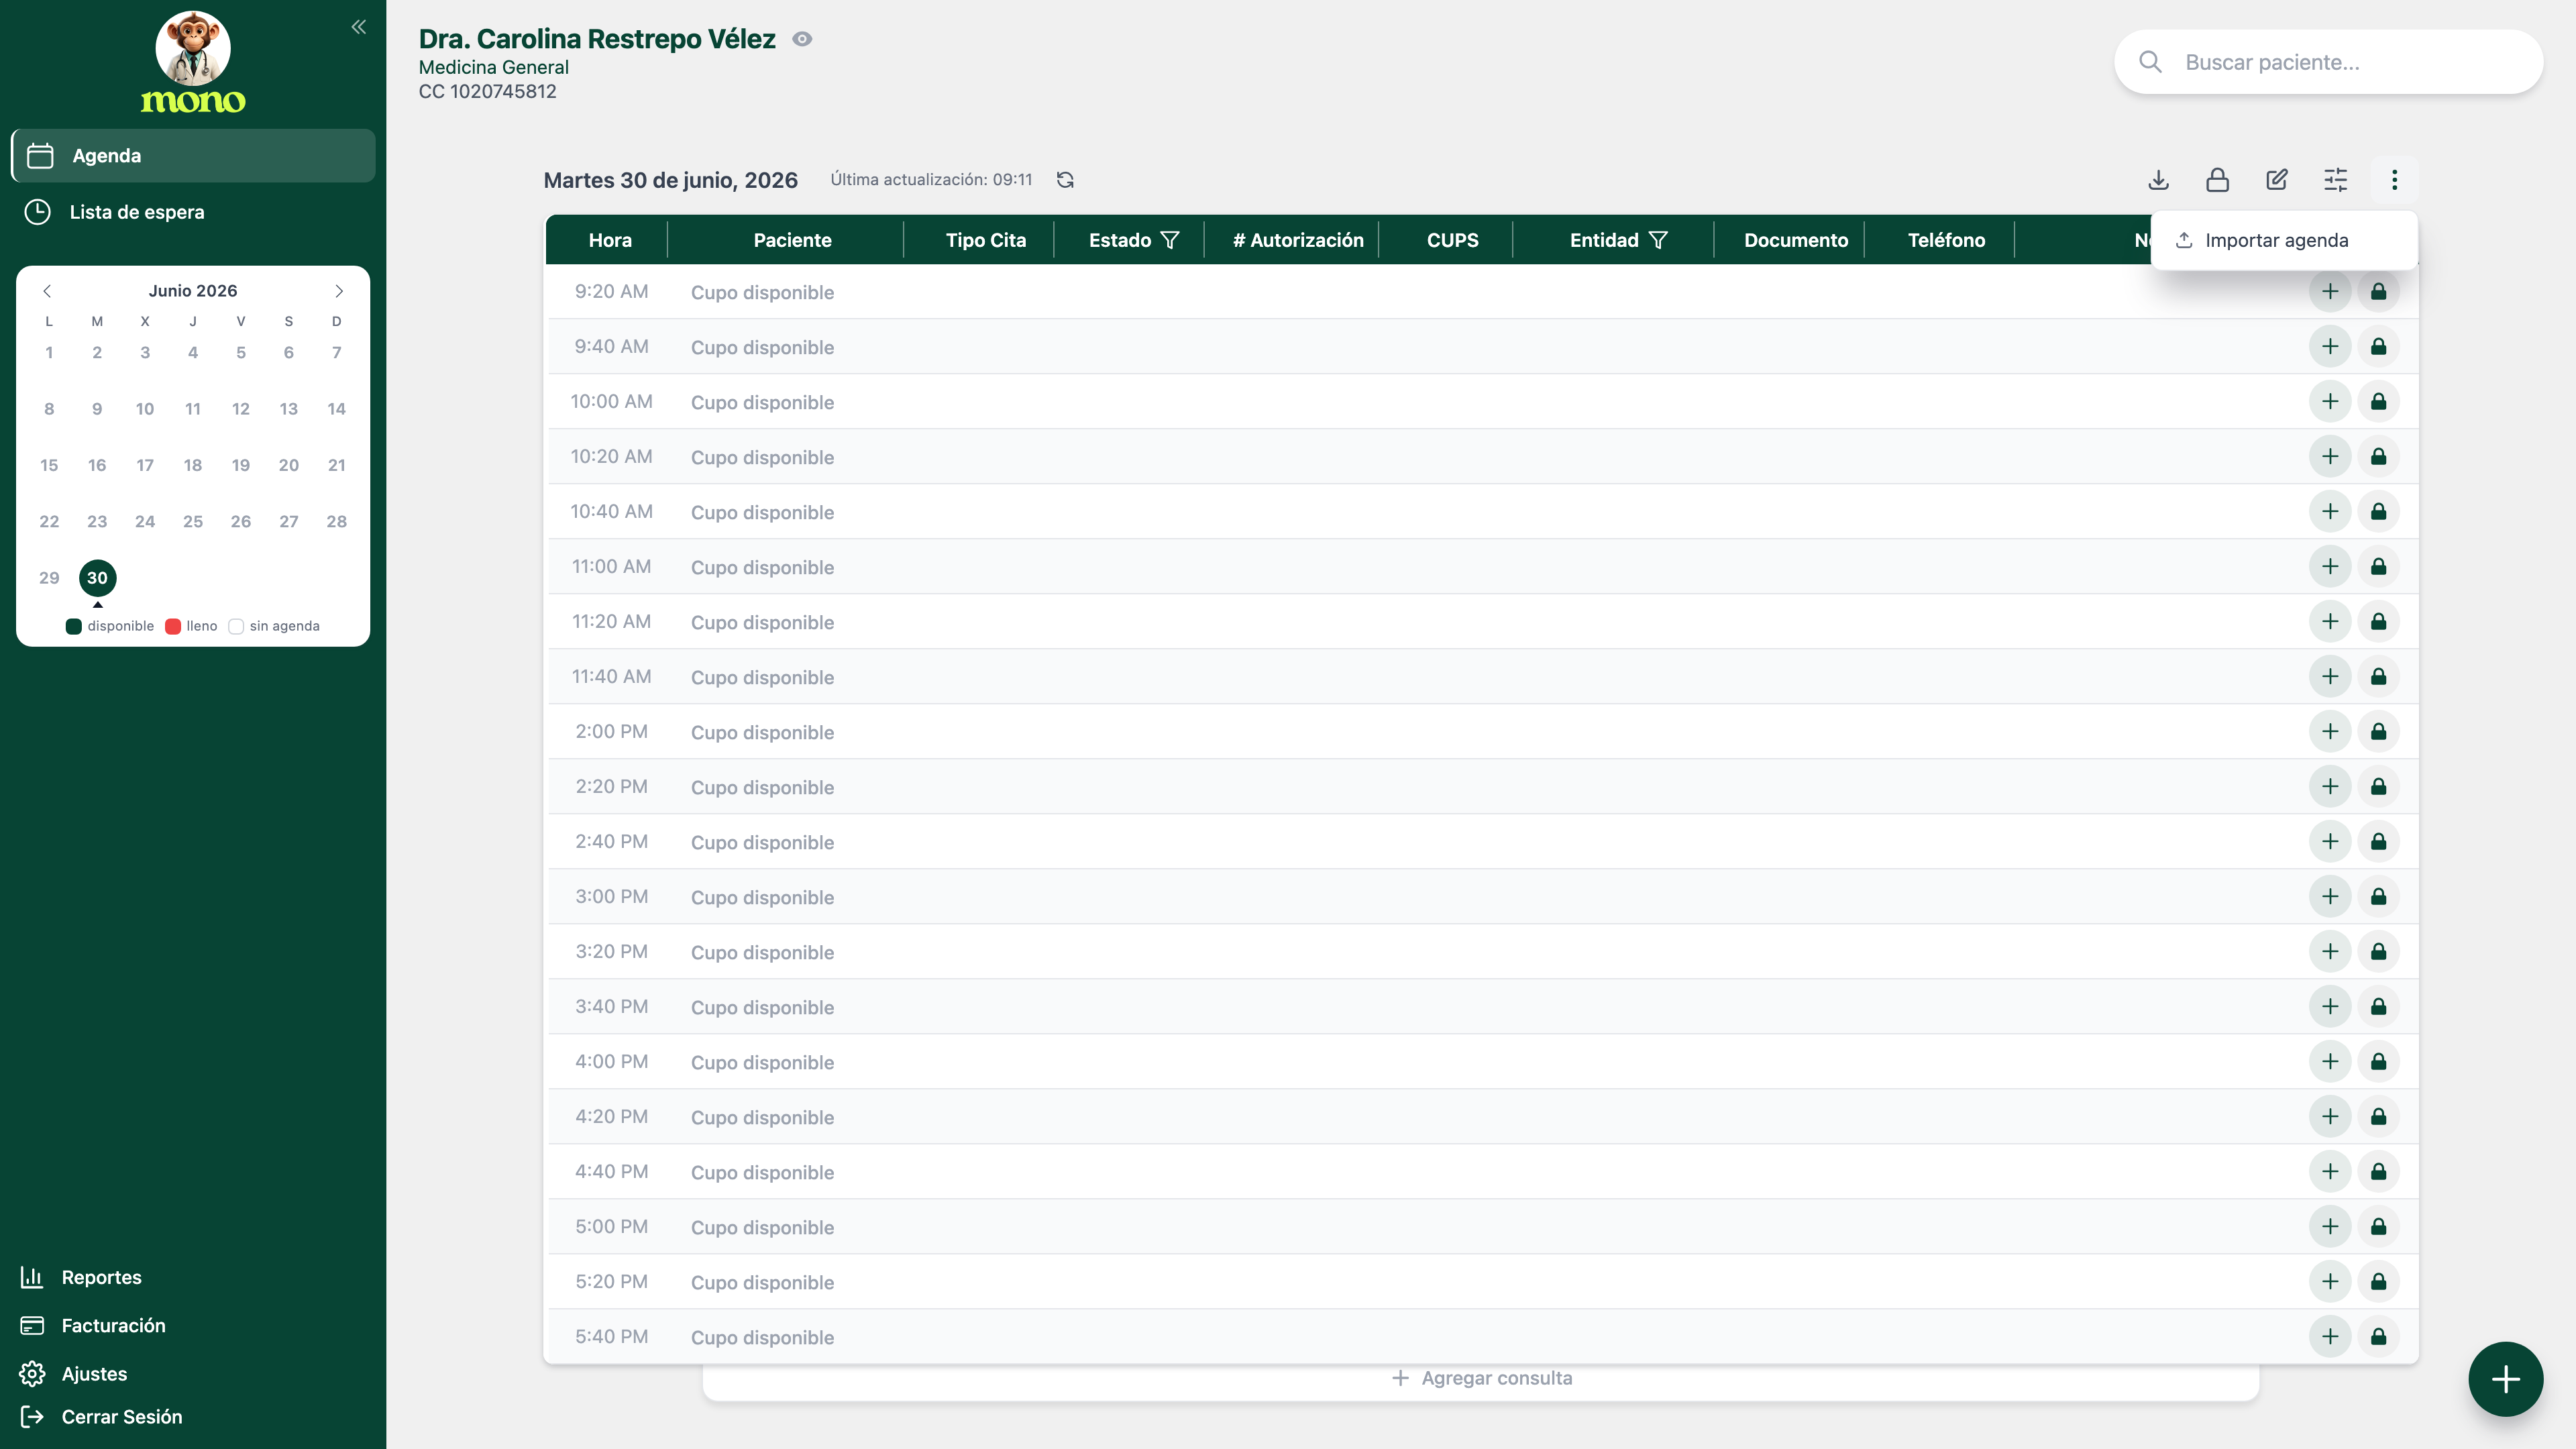Toggle the three-dot more options menu
Viewport: 2576px width, 1449px height.
pyautogui.click(x=2395, y=180)
